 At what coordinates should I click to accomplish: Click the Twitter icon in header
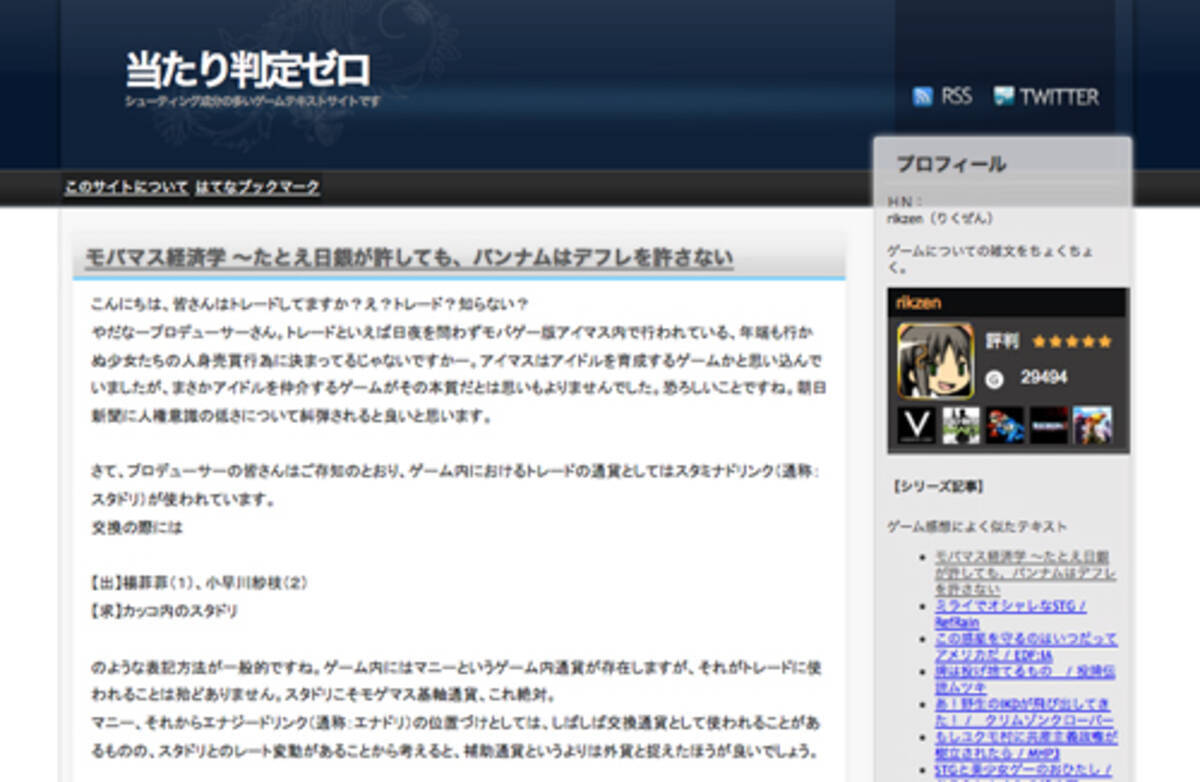point(1003,97)
